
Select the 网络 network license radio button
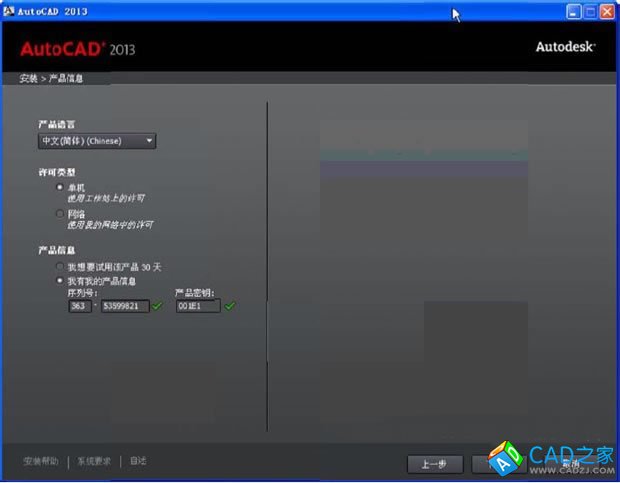tap(60, 213)
